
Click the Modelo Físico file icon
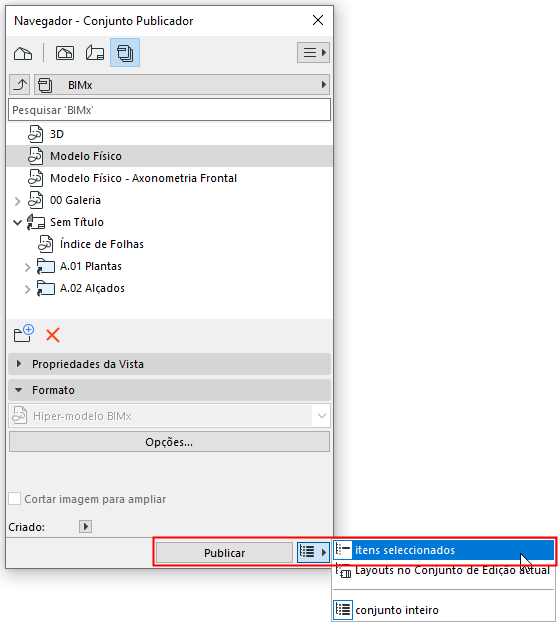point(36,156)
